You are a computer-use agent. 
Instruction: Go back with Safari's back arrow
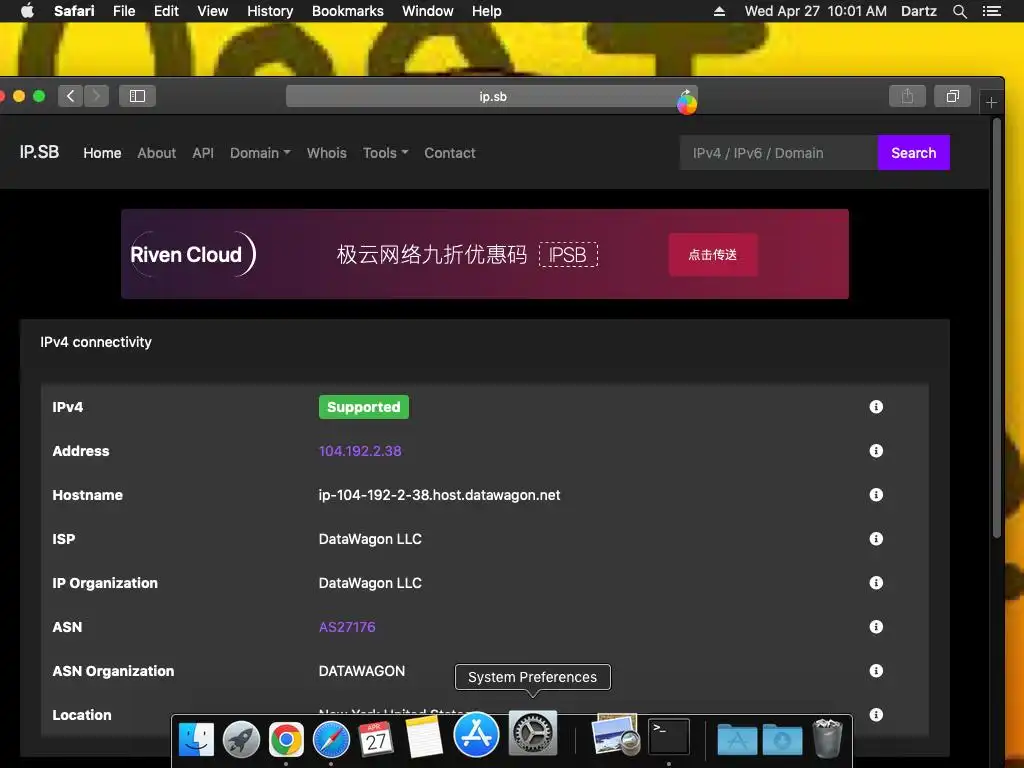coord(71,96)
